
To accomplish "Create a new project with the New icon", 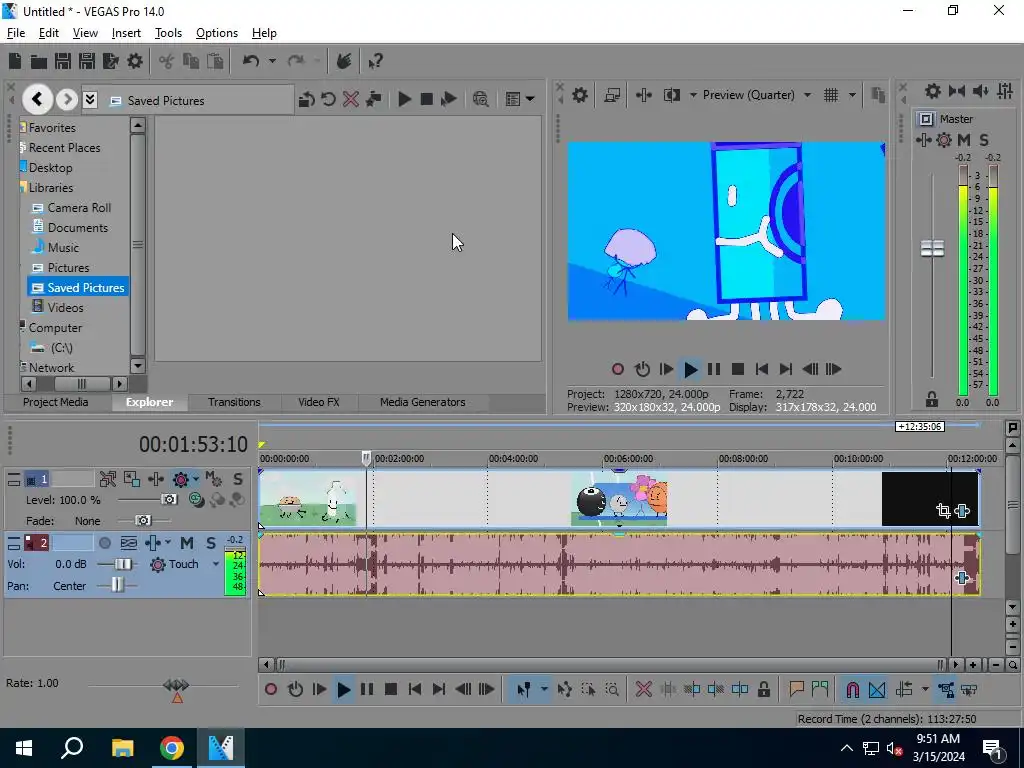I will 15,61.
